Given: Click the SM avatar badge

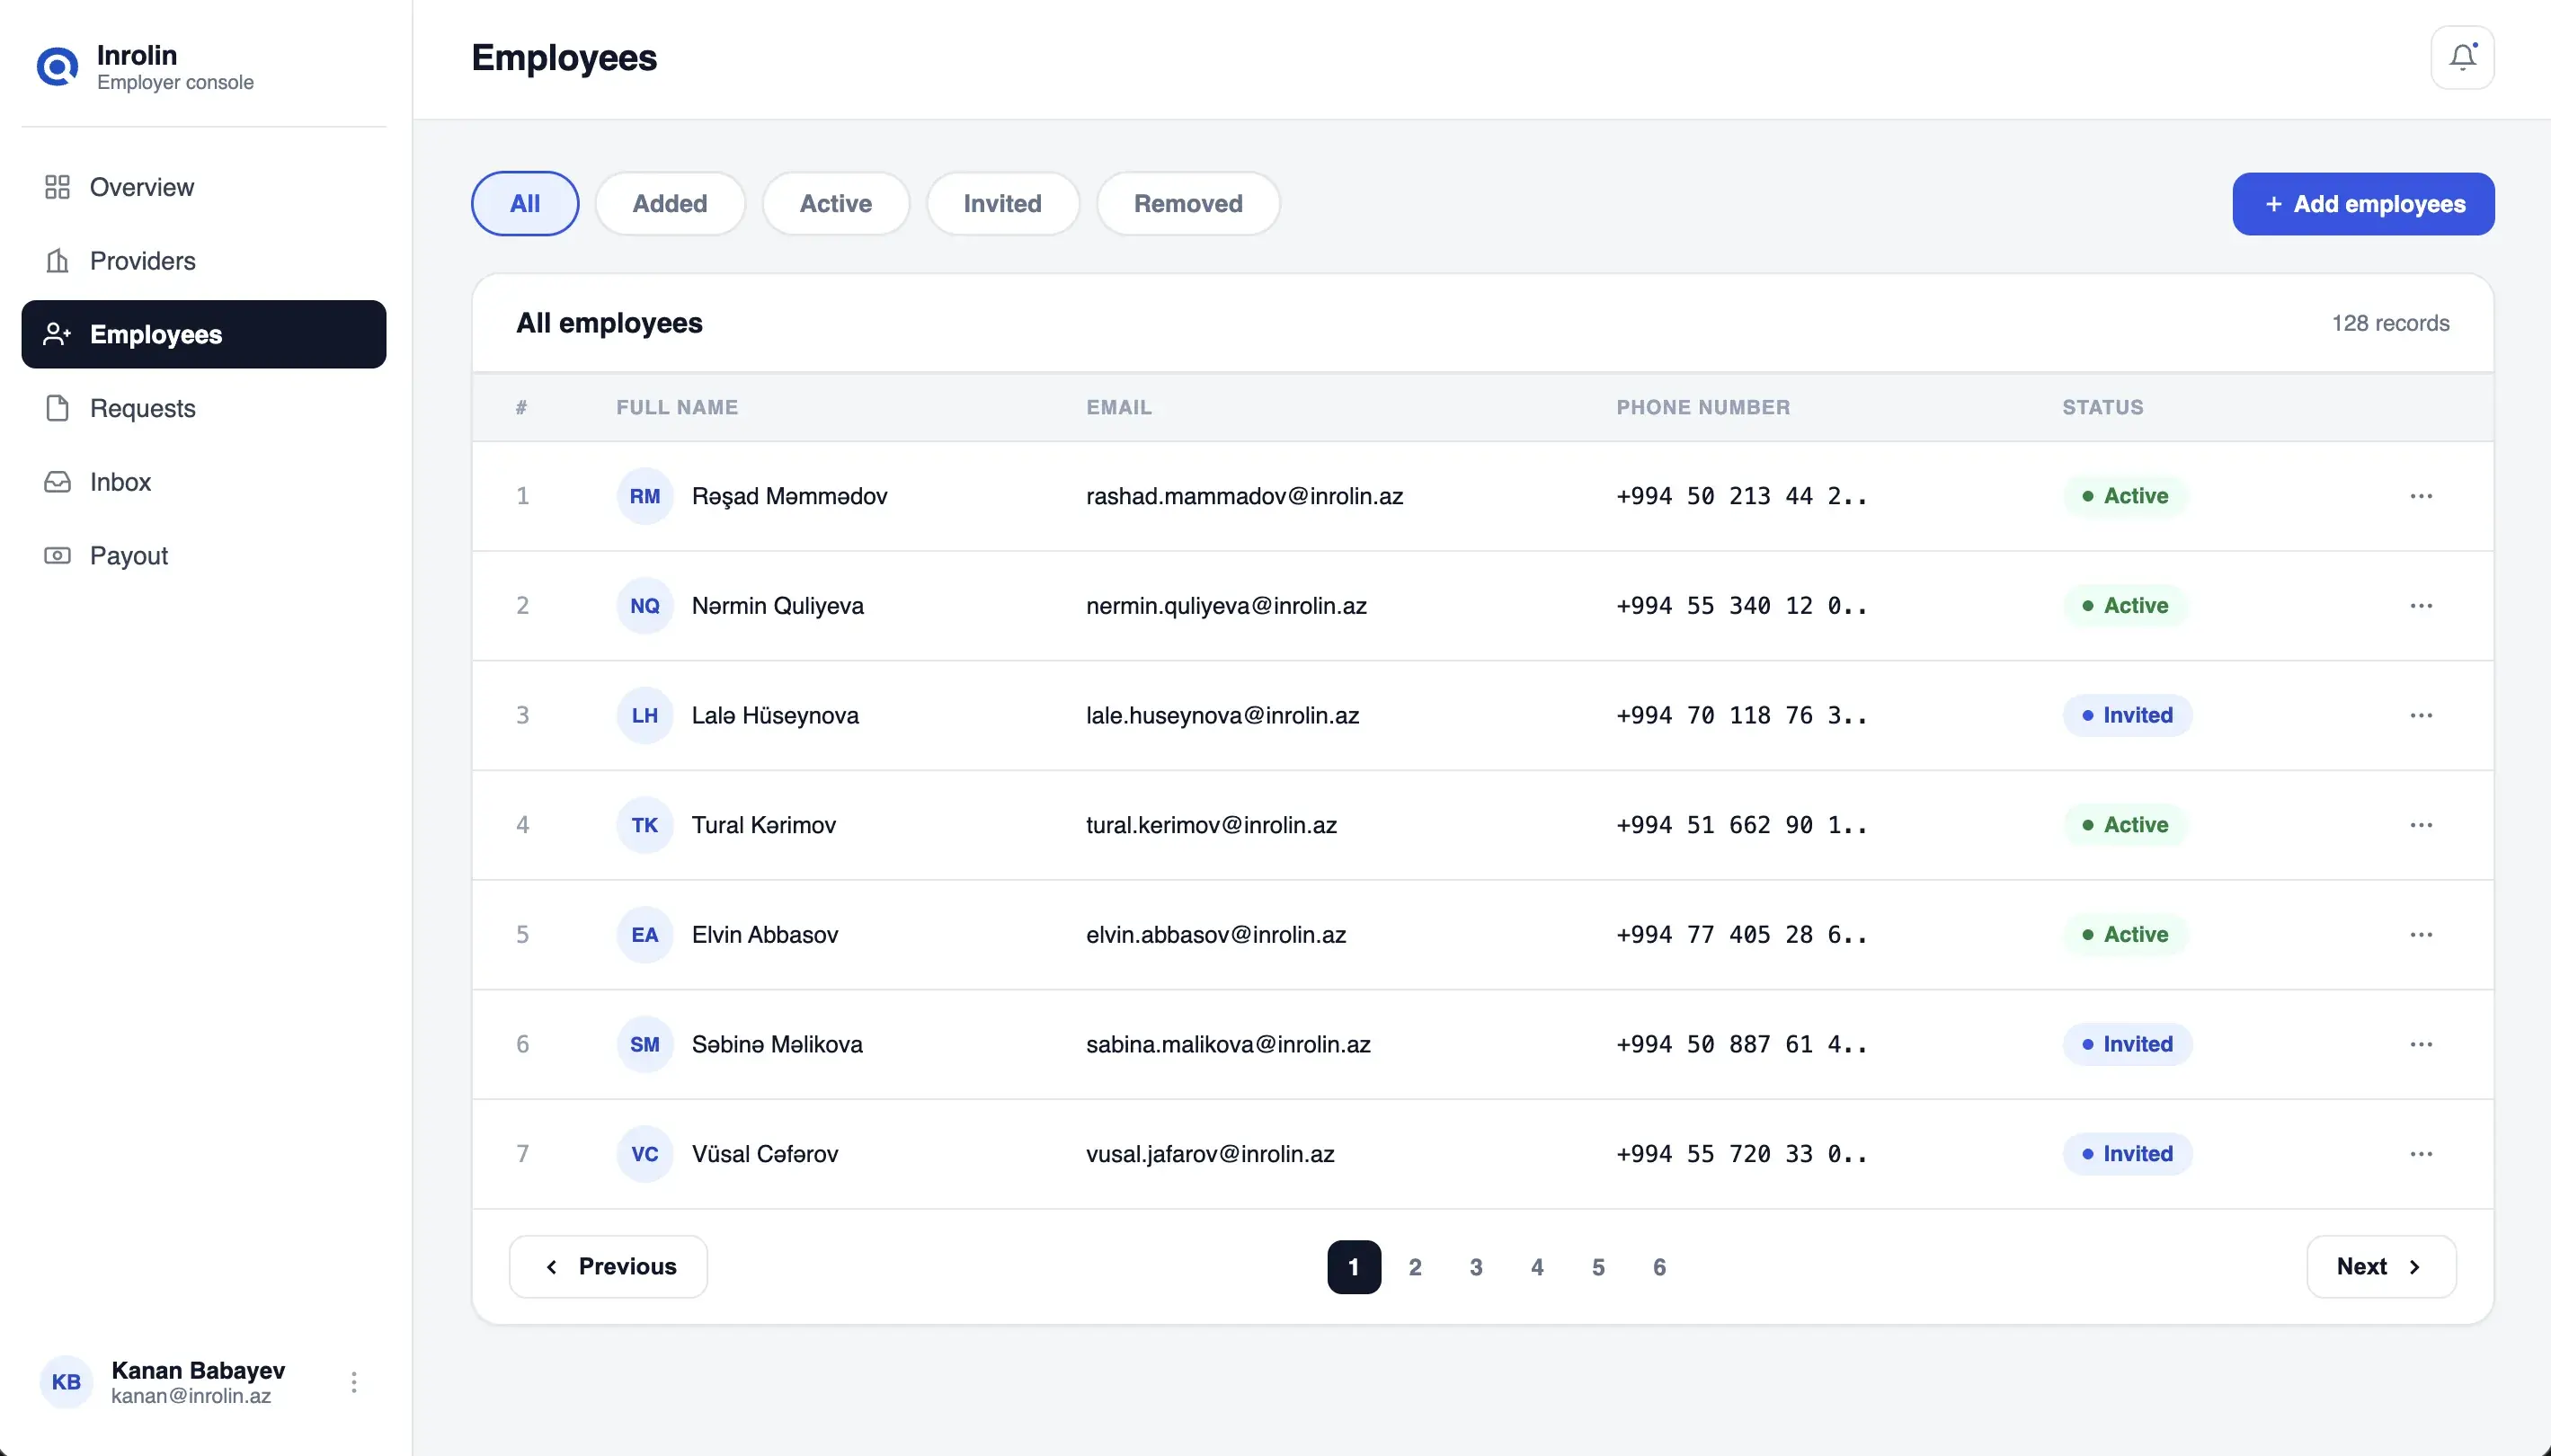Looking at the screenshot, I should coord(645,1044).
